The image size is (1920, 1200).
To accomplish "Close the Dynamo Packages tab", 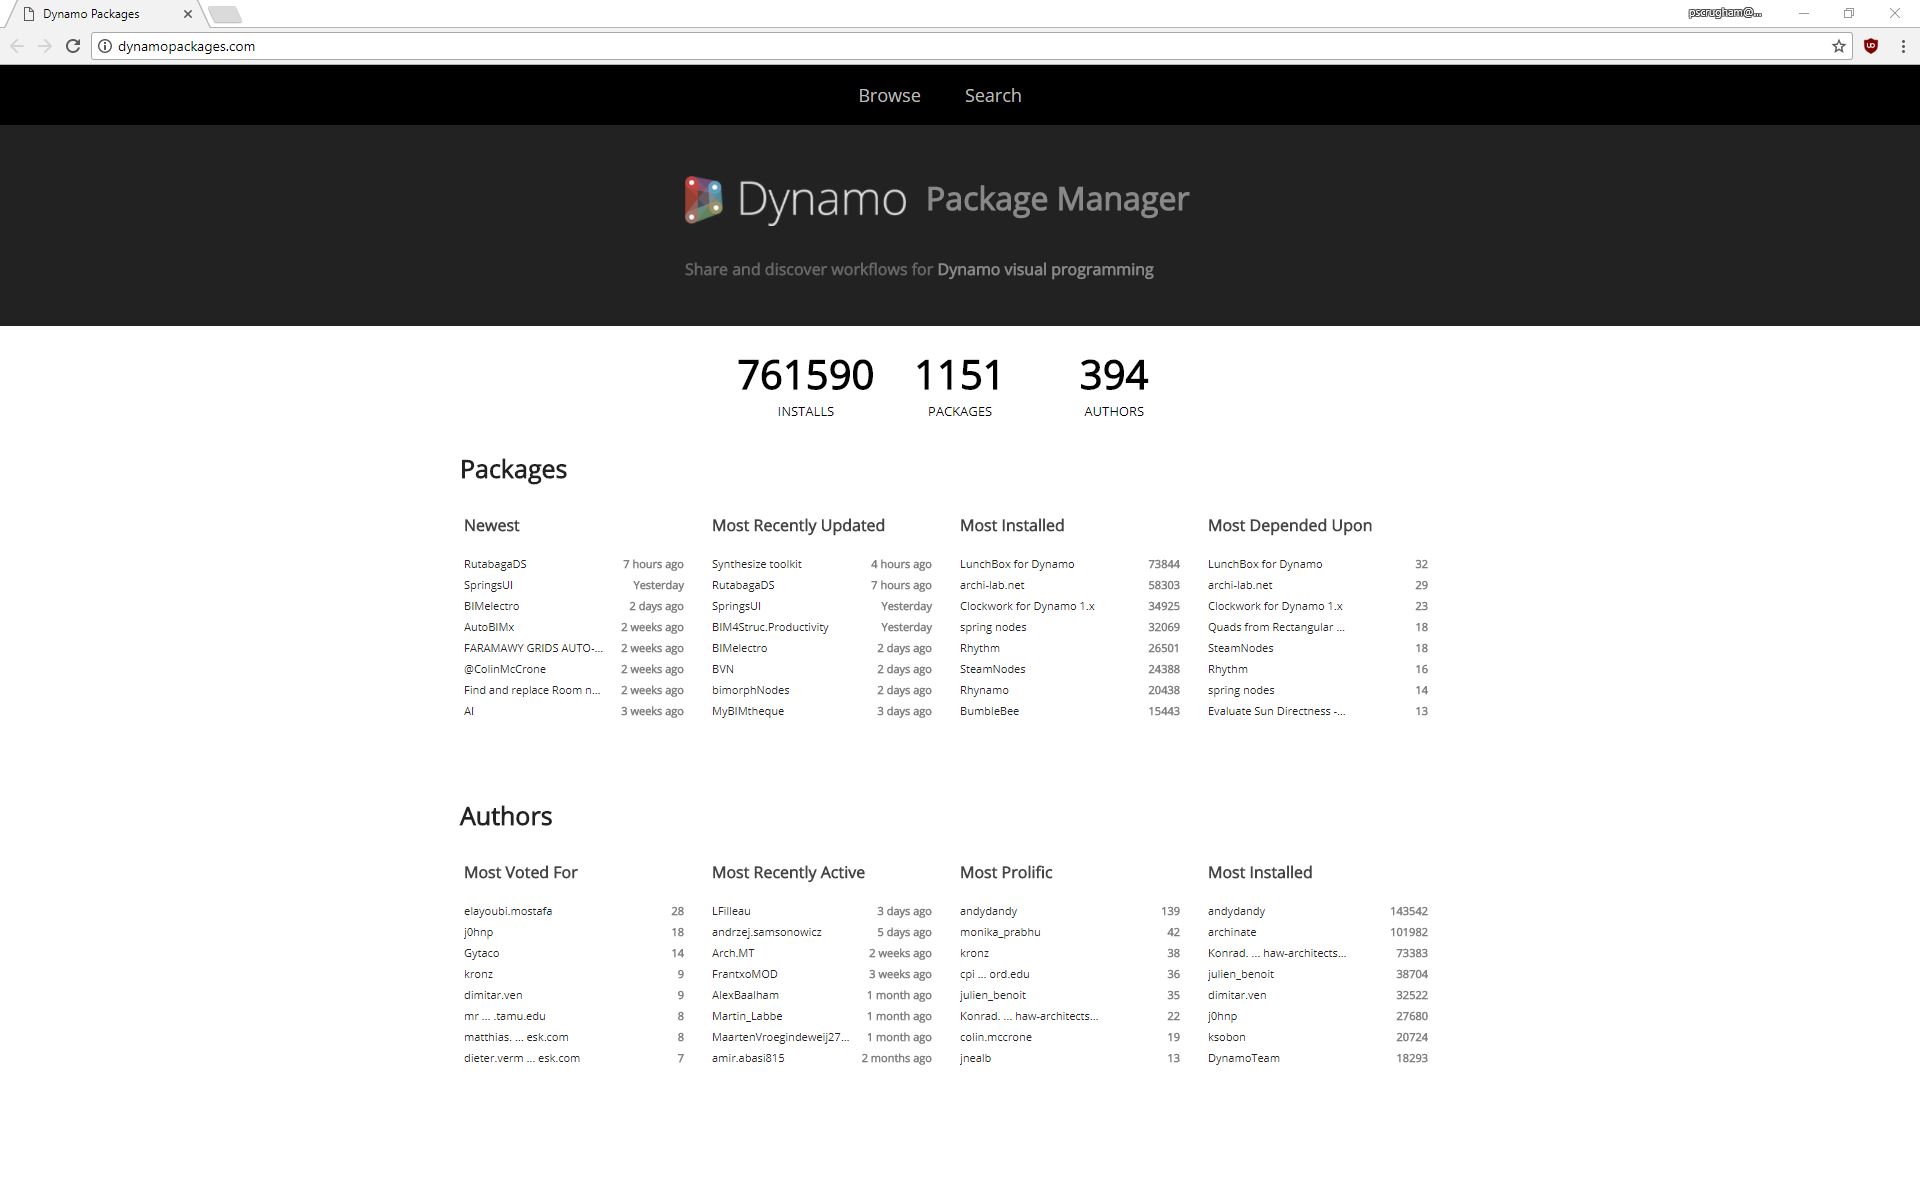I will pos(187,14).
